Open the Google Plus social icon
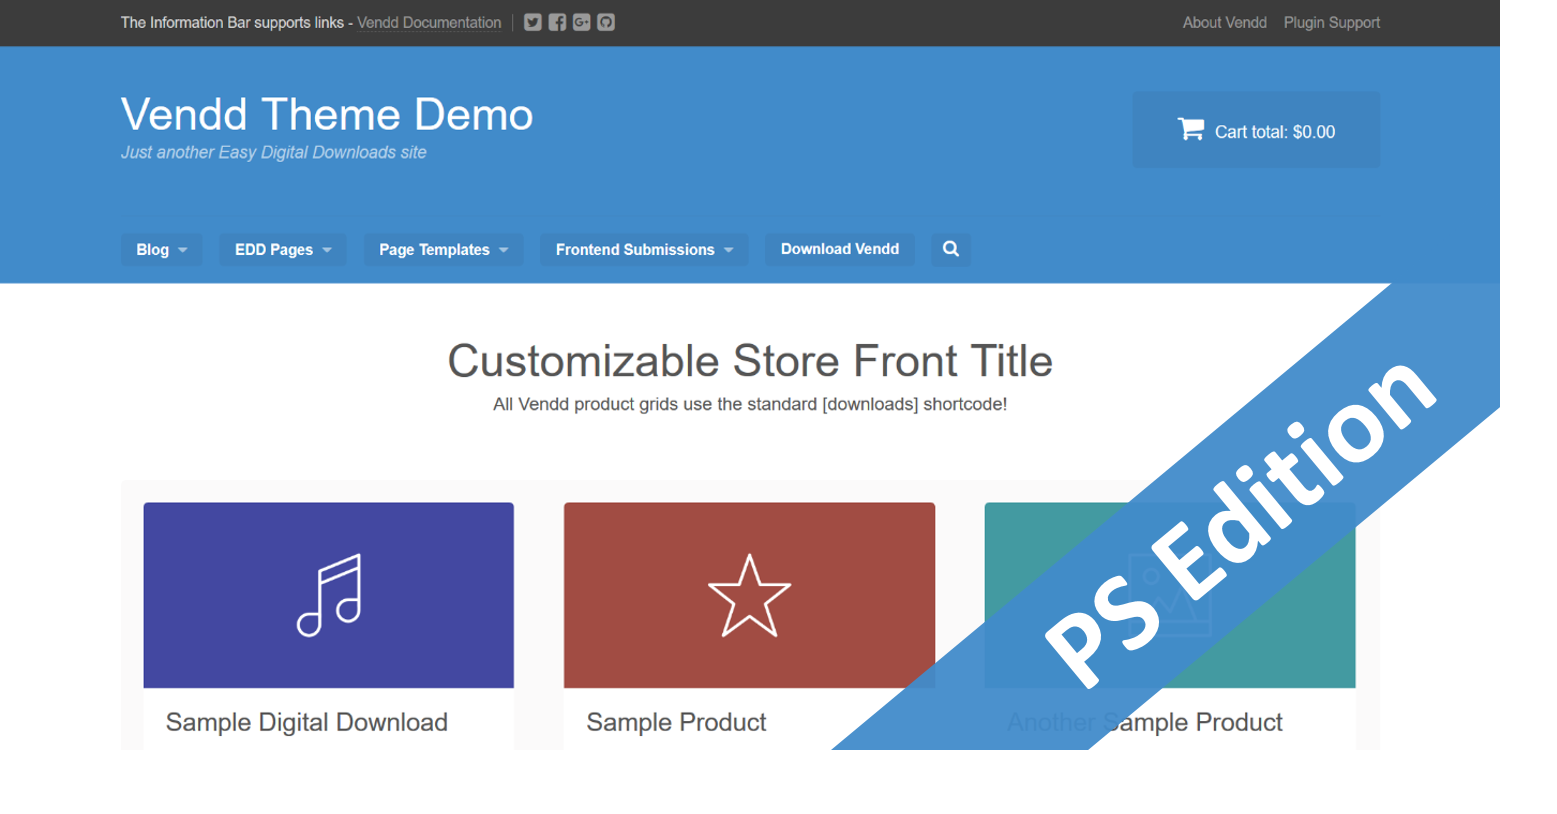 581,22
